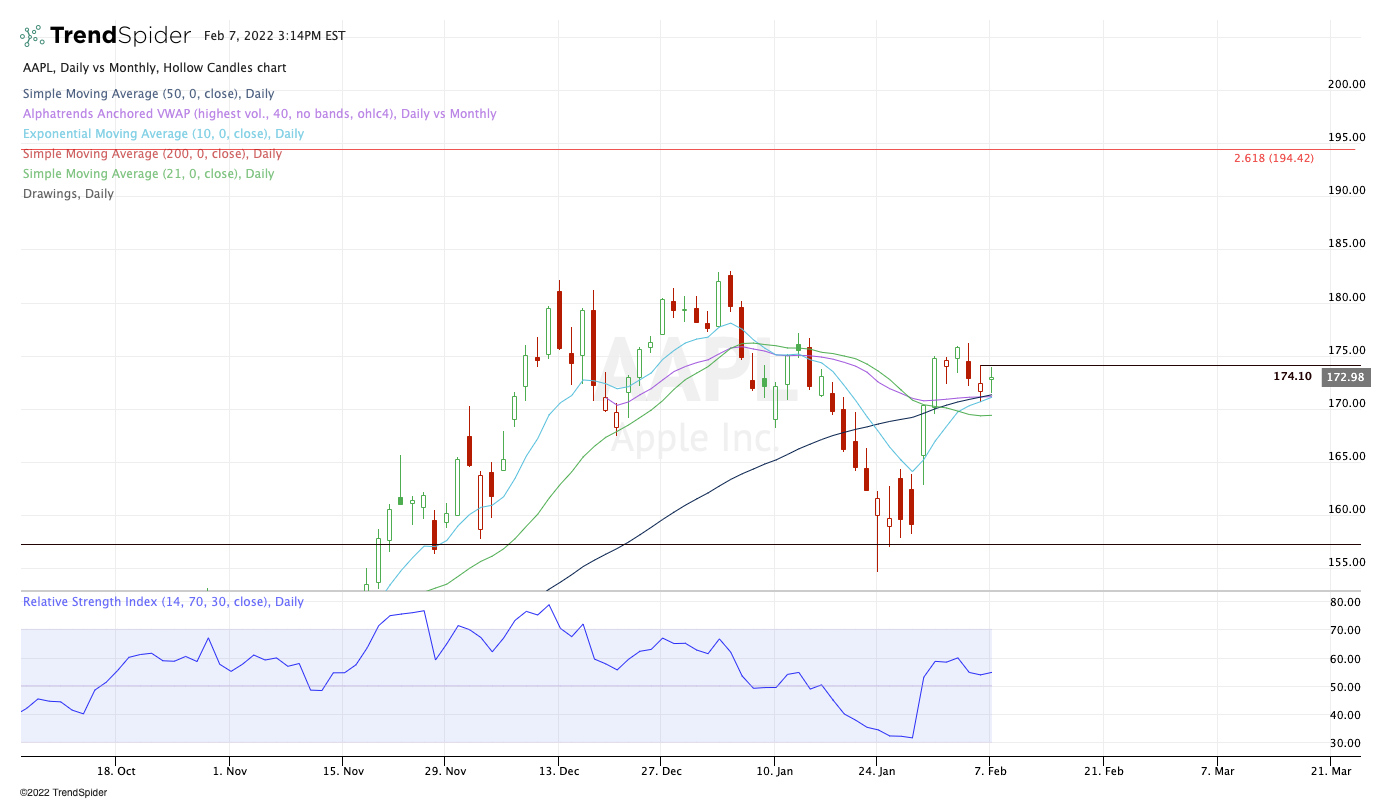Click the Relative Strength Index indicator label

coord(164,602)
